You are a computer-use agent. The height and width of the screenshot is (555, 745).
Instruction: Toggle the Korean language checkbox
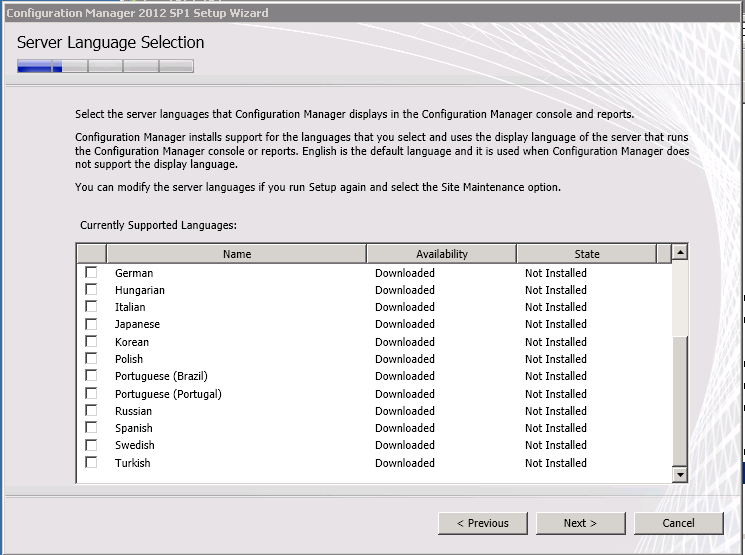click(92, 342)
